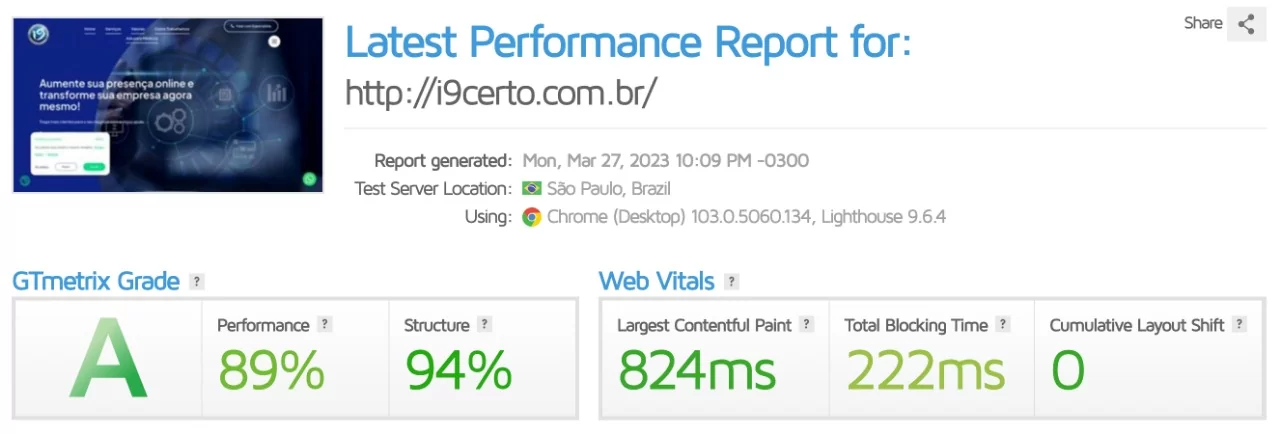Image resolution: width=1280 pixels, height=434 pixels.
Task: Click the 824ms Largest Contentful Paint value
Action: pyautogui.click(x=697, y=371)
